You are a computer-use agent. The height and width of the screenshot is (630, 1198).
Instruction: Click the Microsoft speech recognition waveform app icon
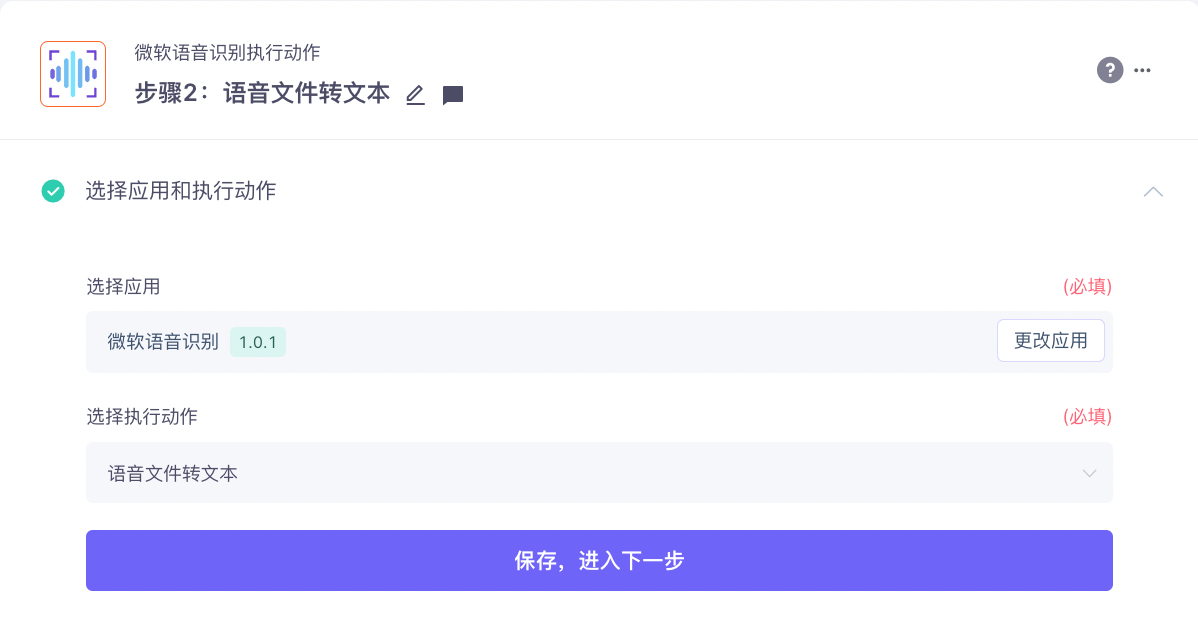point(73,74)
